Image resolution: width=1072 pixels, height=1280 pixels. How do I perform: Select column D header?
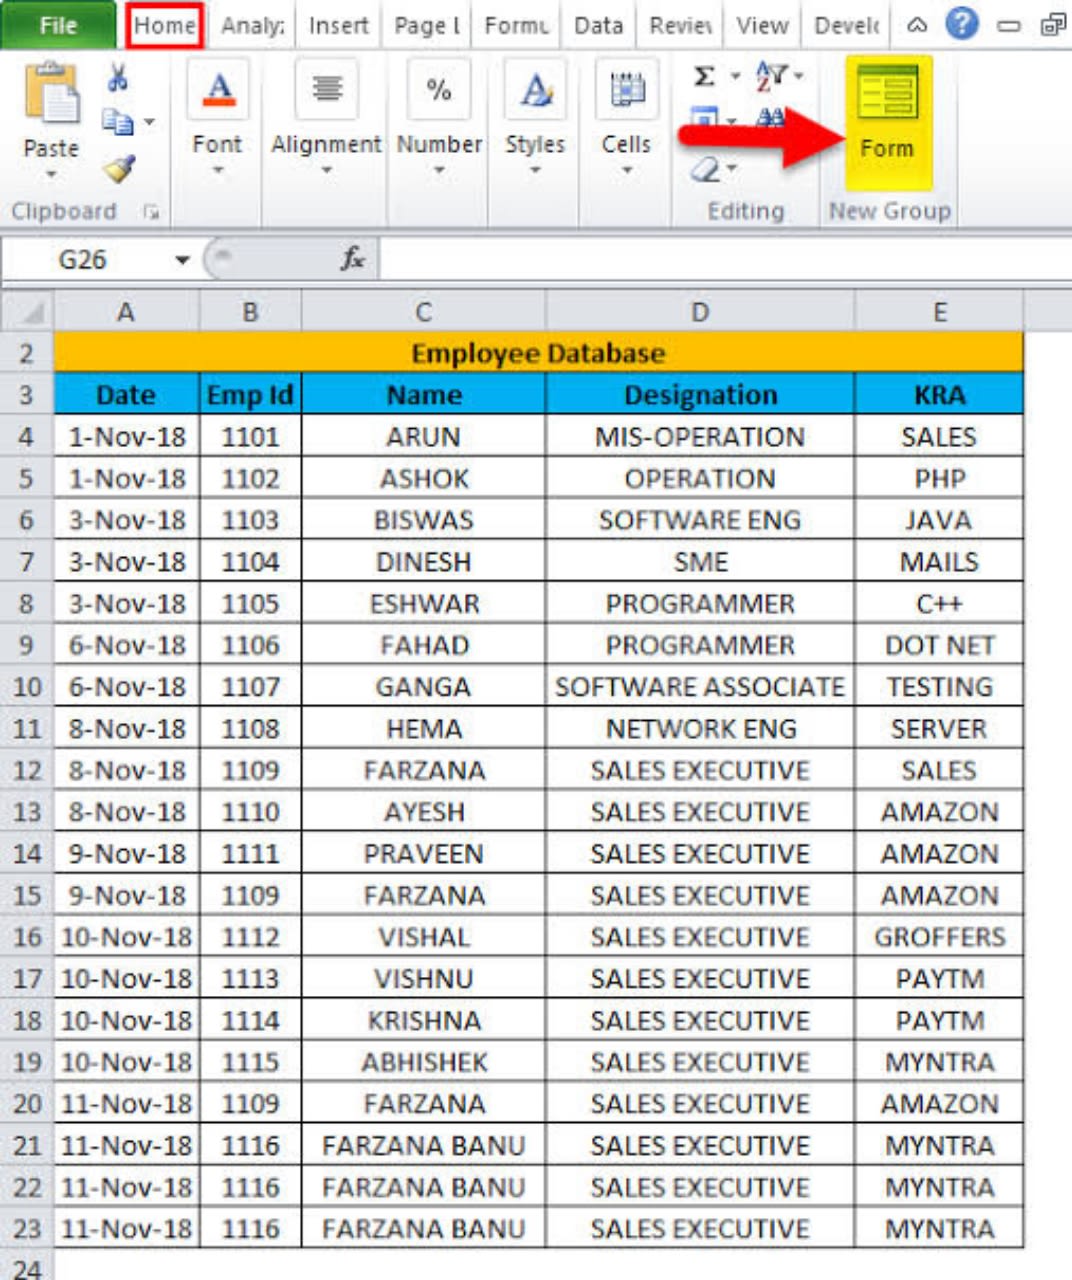(700, 312)
